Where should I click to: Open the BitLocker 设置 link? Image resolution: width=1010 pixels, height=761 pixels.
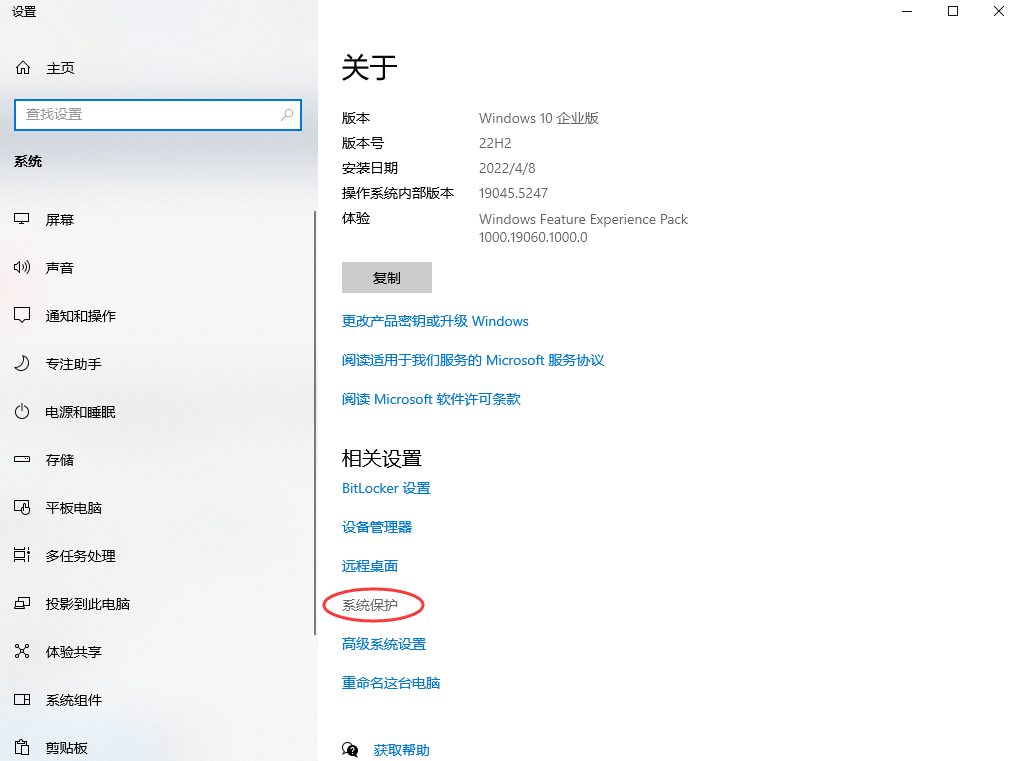(x=386, y=488)
